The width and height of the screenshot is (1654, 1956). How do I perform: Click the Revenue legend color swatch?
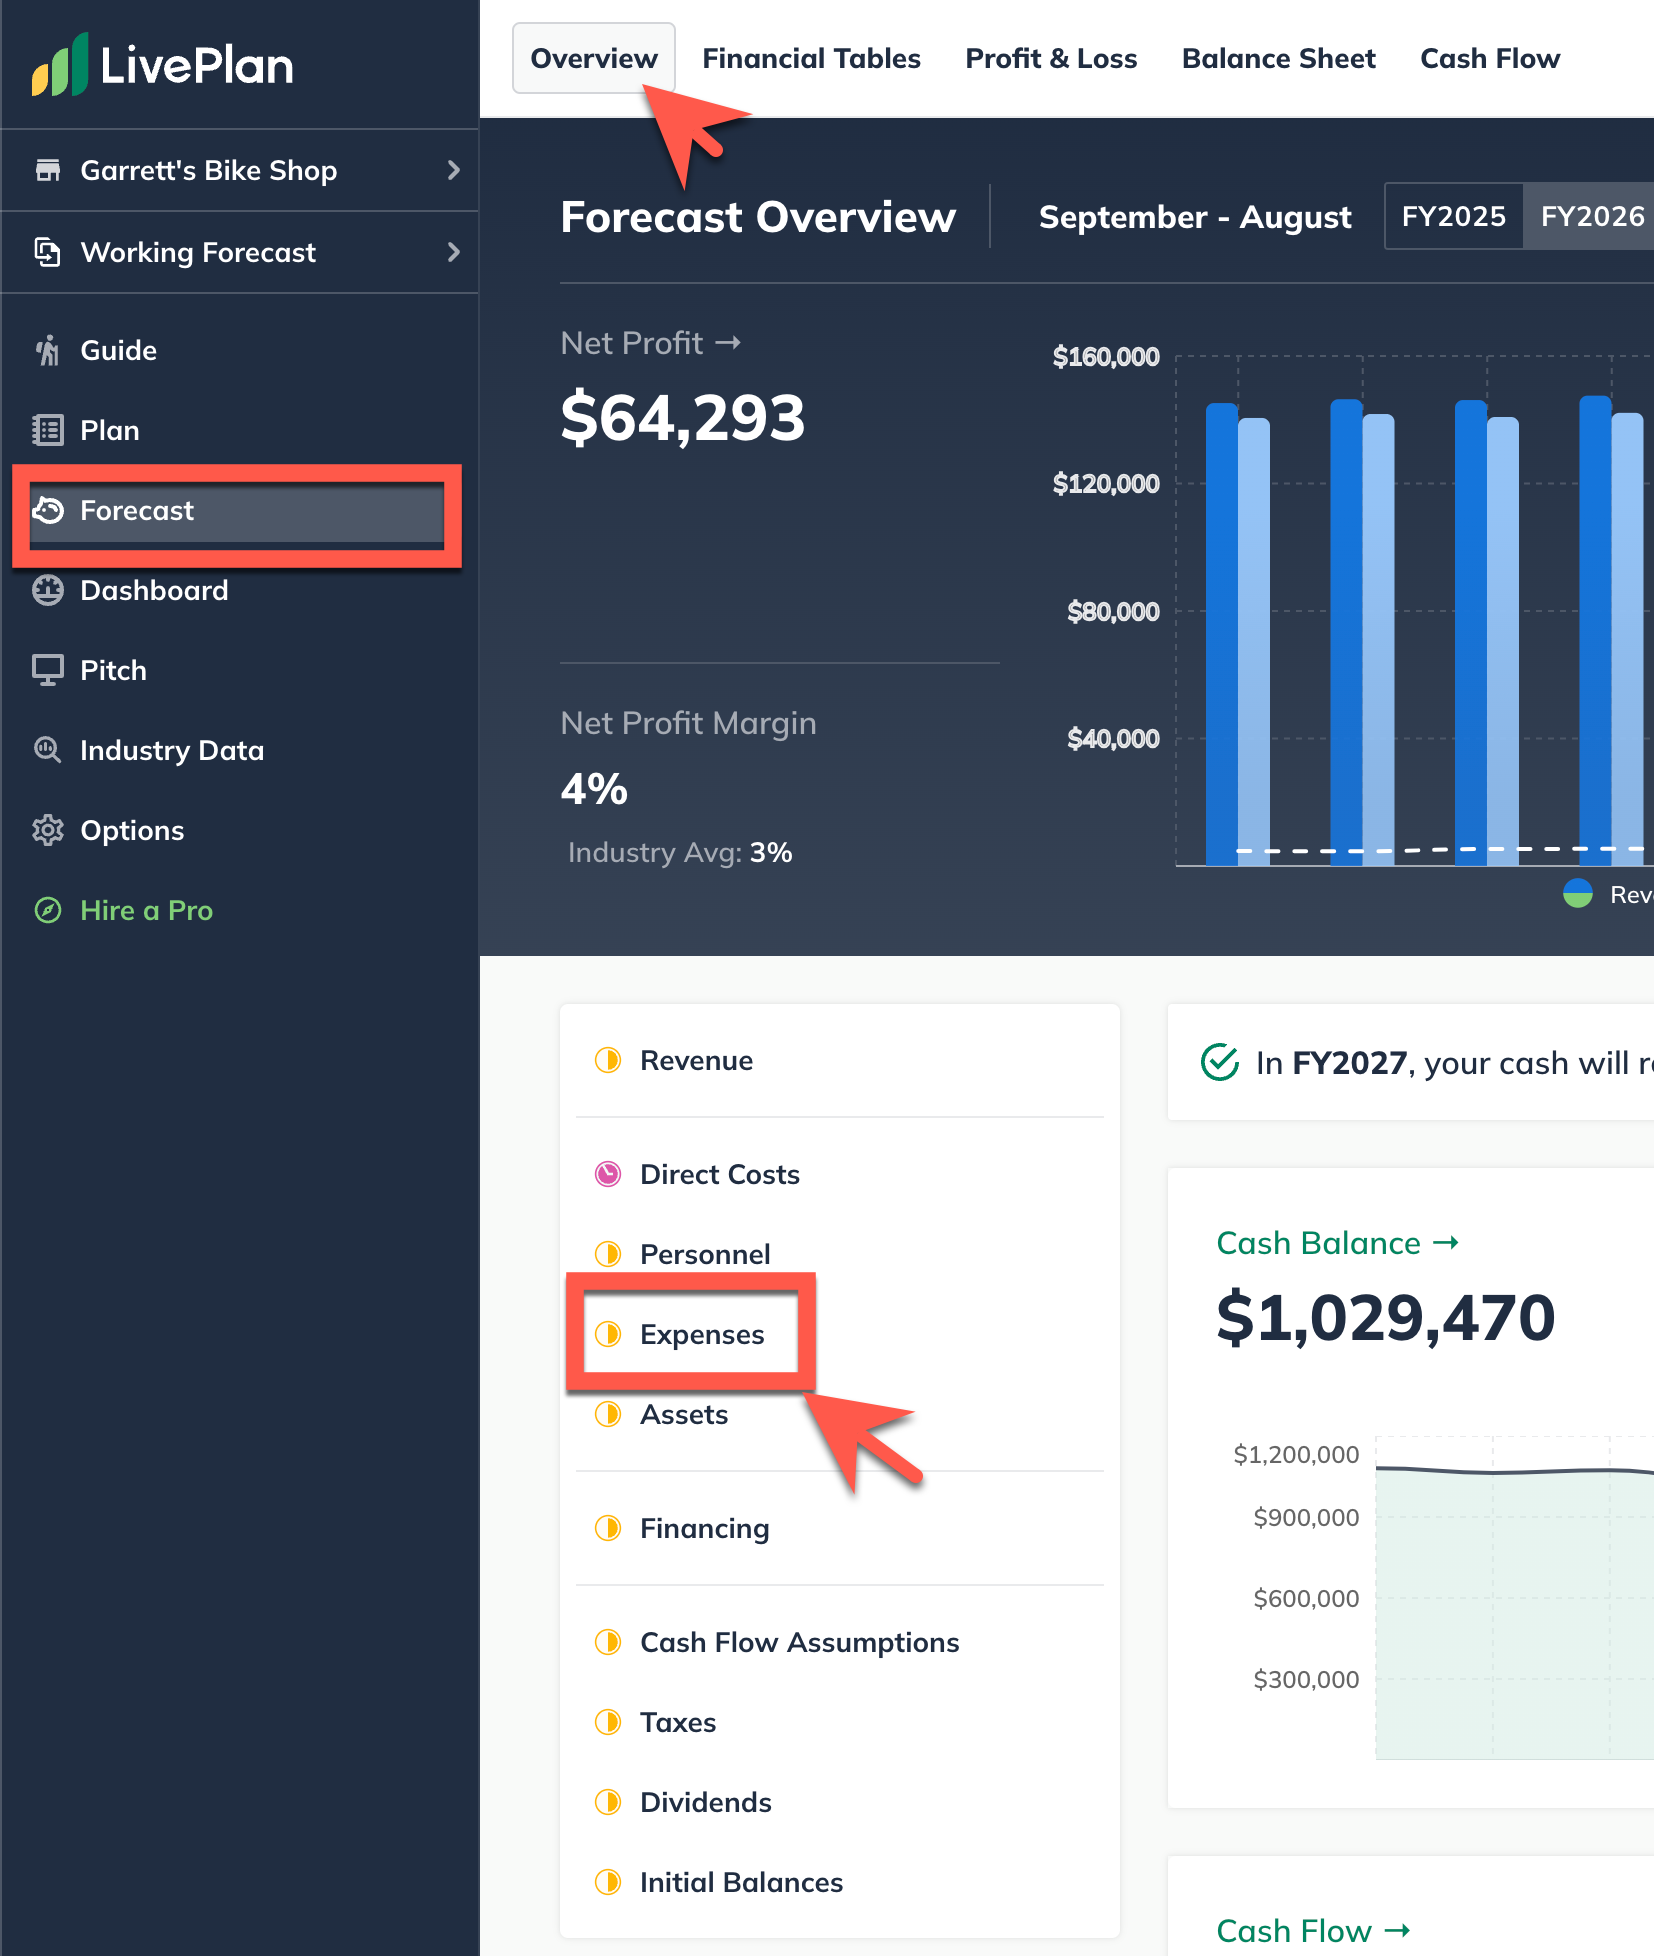click(1577, 894)
